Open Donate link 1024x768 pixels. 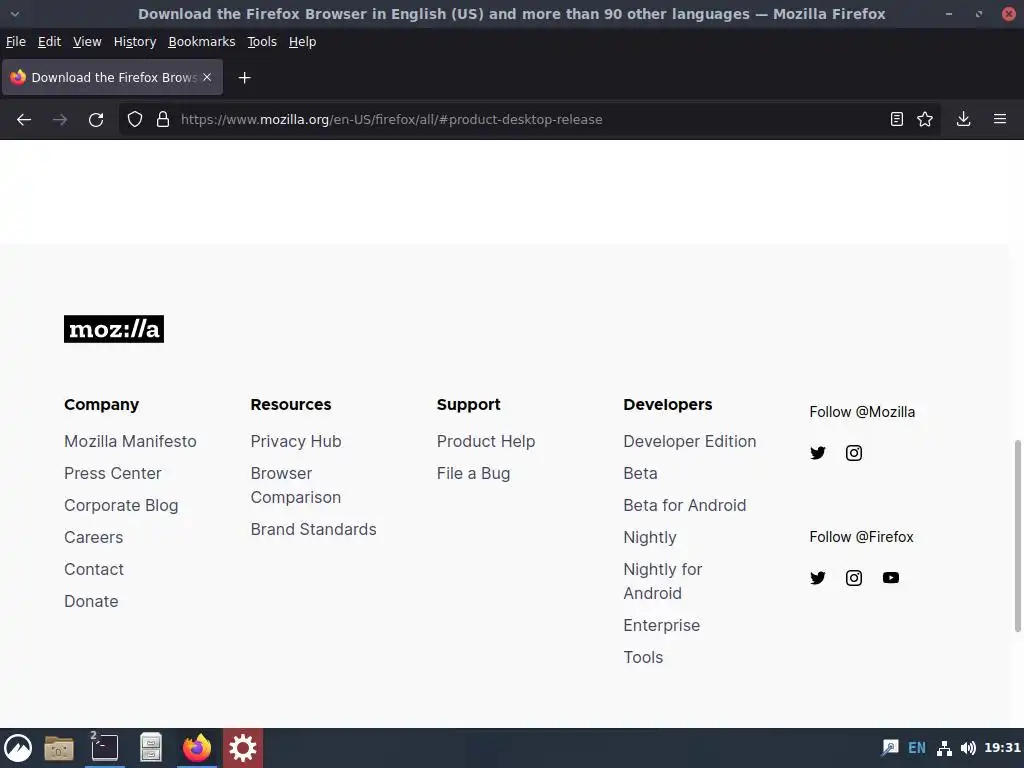91,601
